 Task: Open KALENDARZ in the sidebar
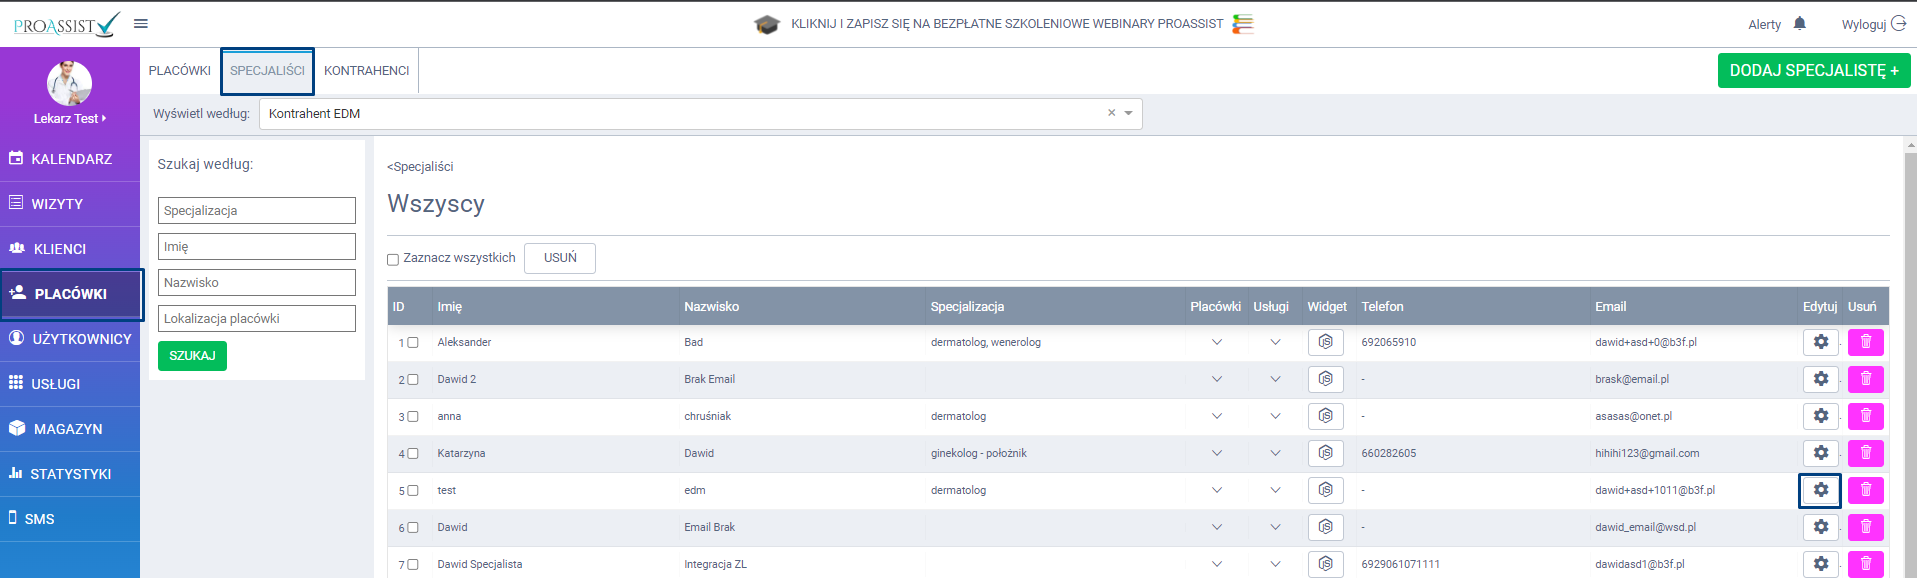tap(70, 159)
